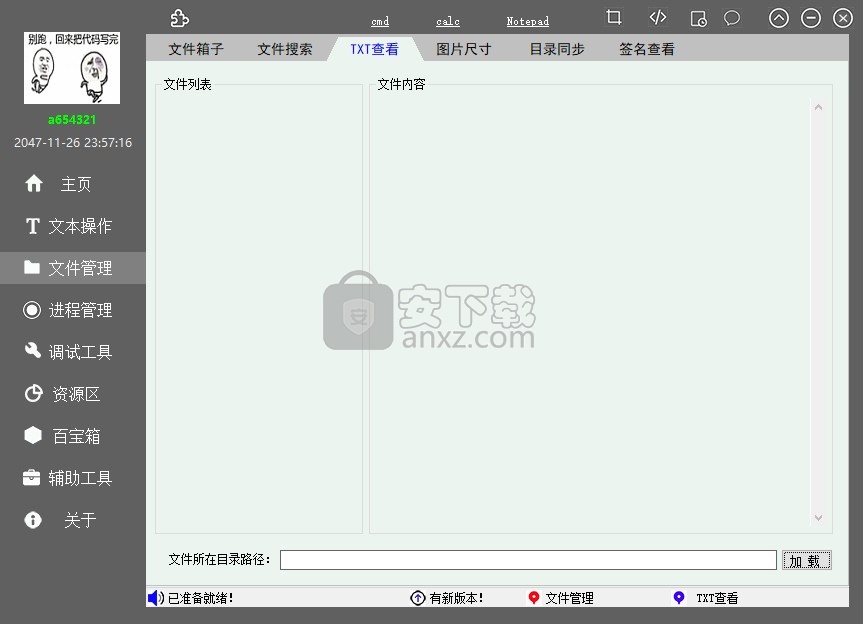Viewport: 863px width, 624px height.
Task: Click the info icon for 关于
Action: (33, 519)
